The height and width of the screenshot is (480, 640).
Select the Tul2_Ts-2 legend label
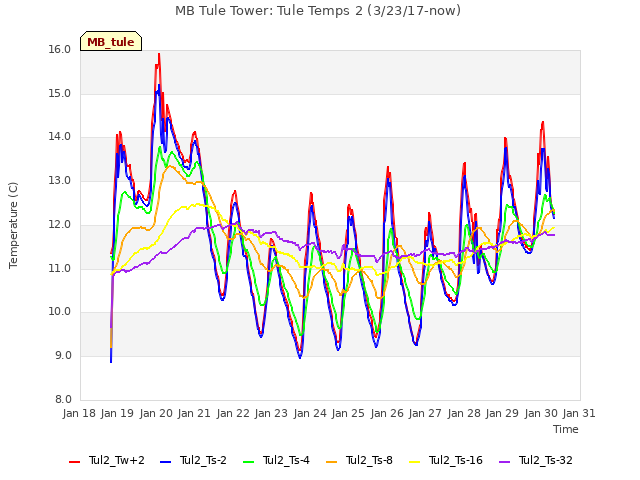coord(203,460)
